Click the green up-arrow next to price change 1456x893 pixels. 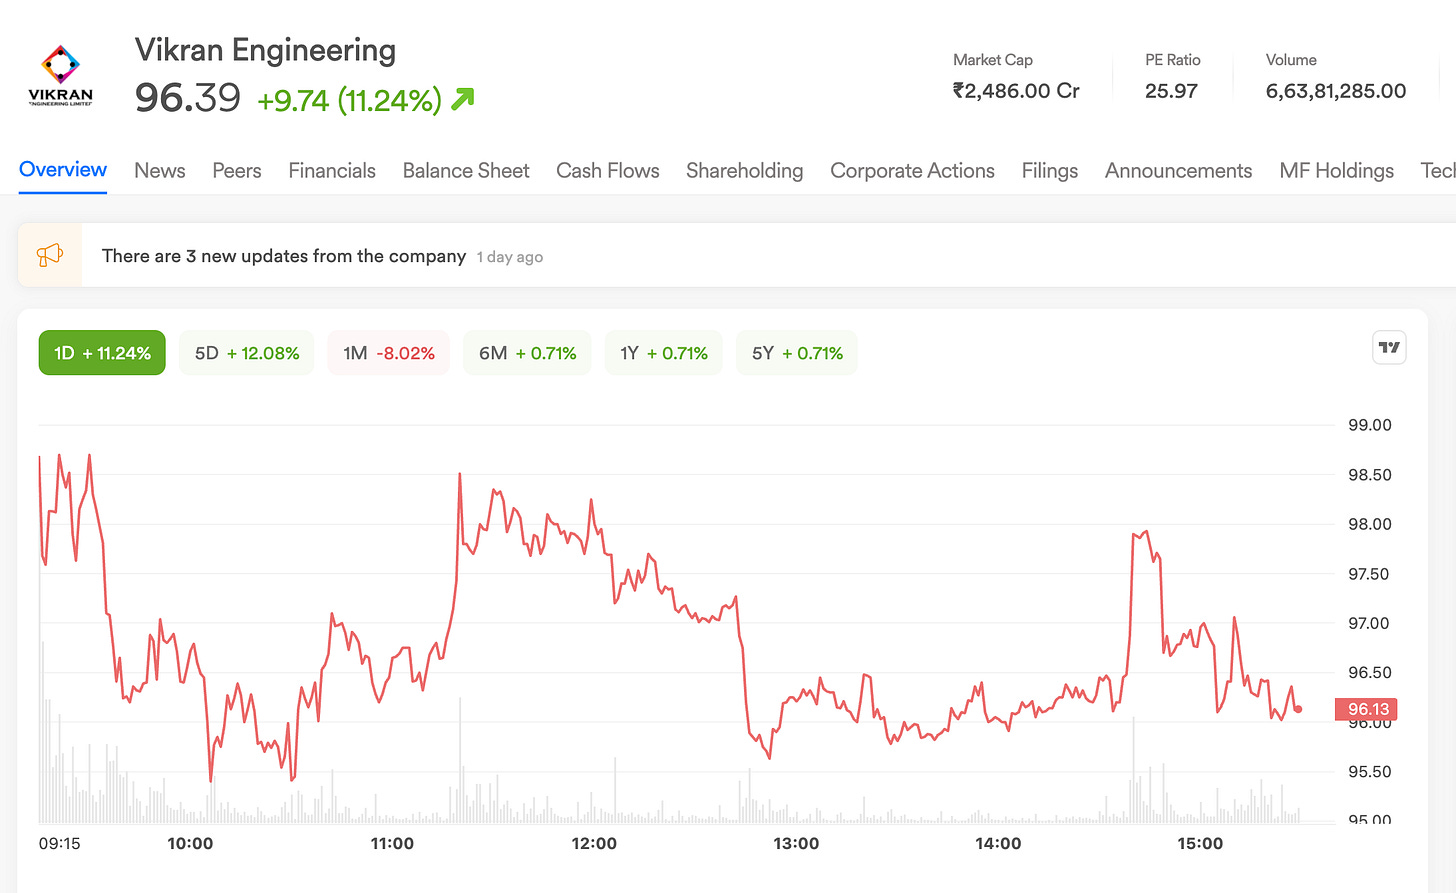coord(463,98)
